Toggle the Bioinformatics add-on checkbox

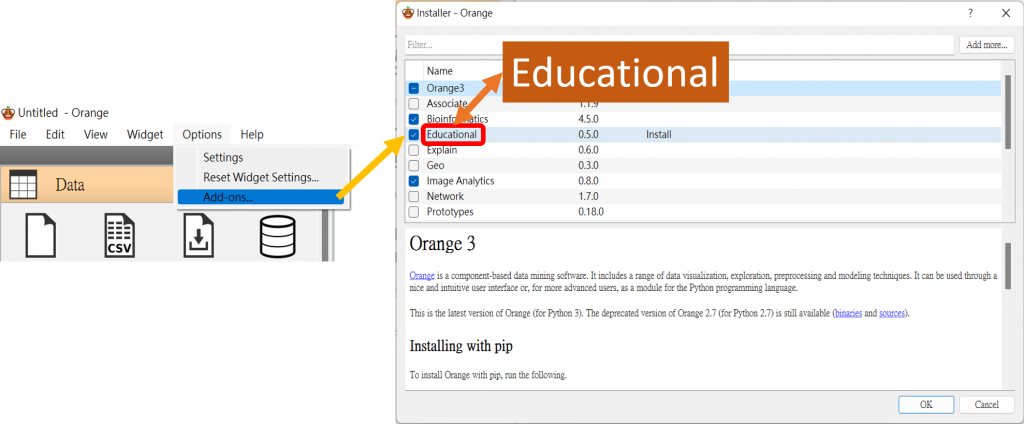413,119
